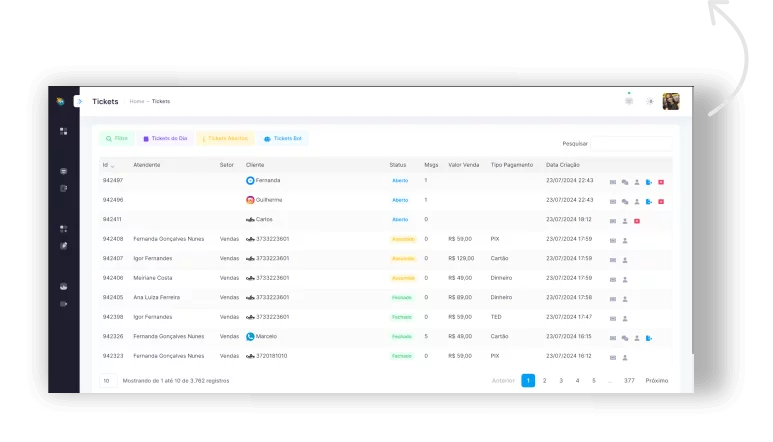
Task: Click the user icon for ticket 942398
Action: point(625,319)
